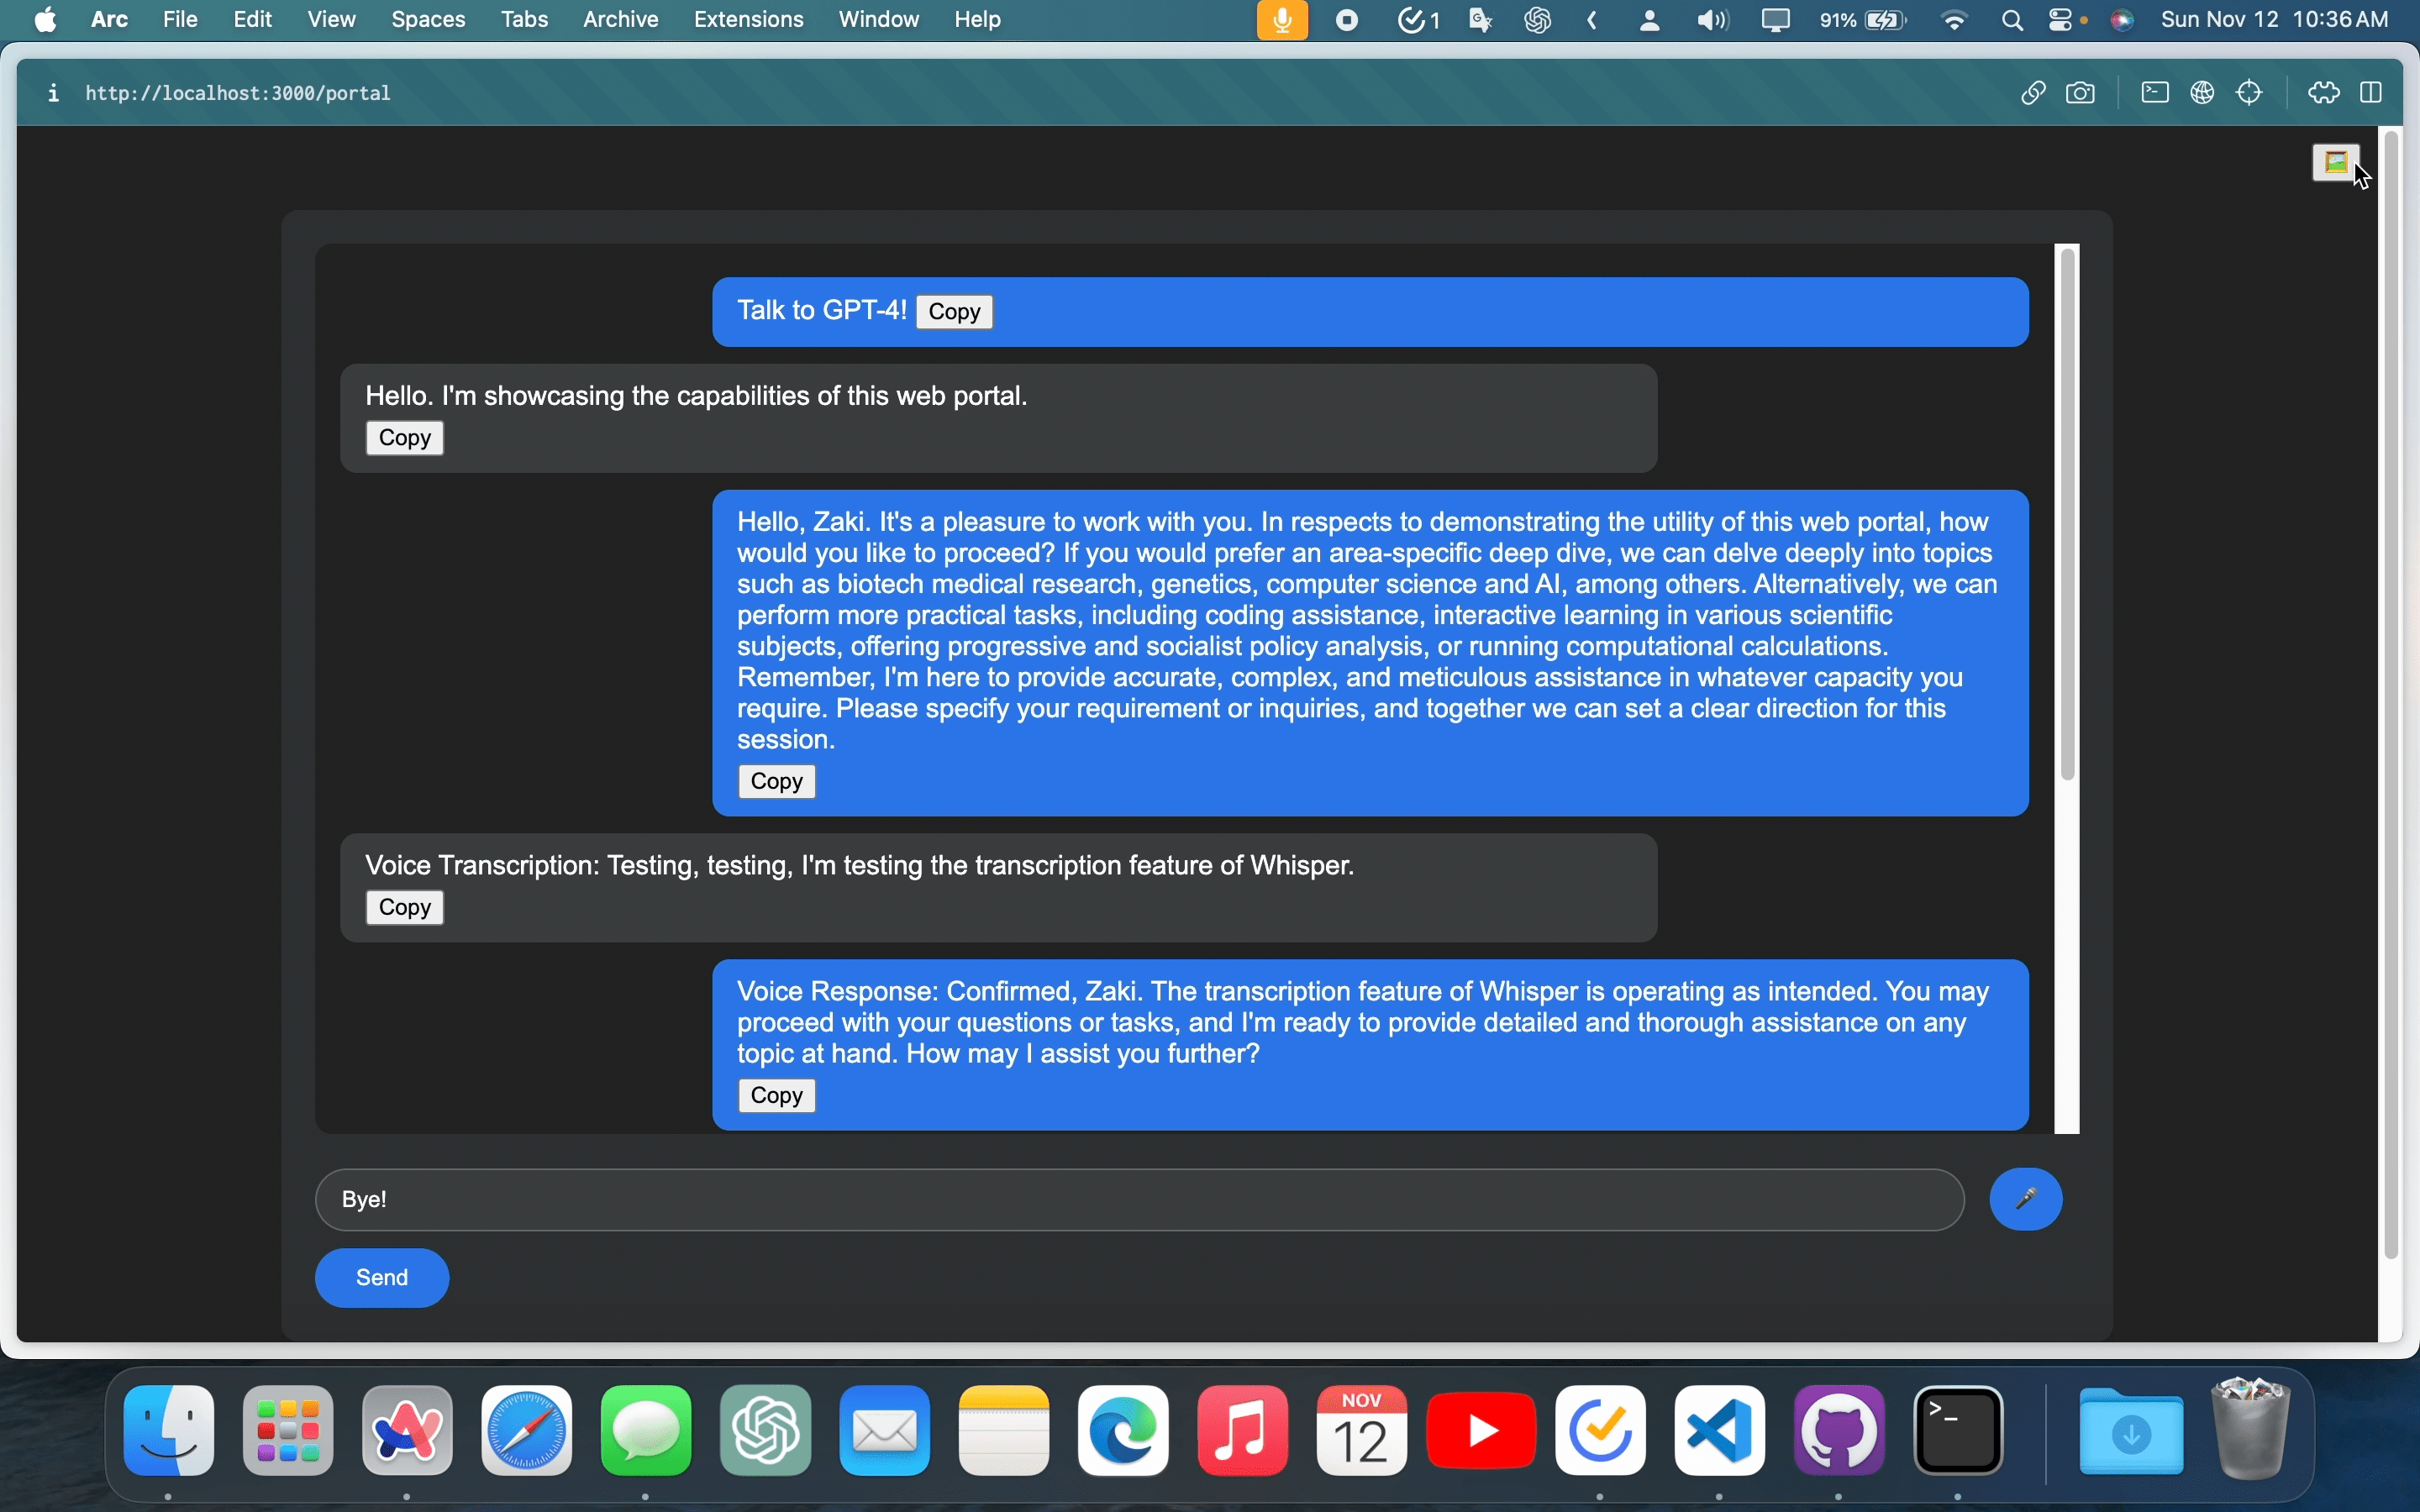2420x1512 pixels.
Task: Open the Spaces menu
Action: click(x=428, y=20)
